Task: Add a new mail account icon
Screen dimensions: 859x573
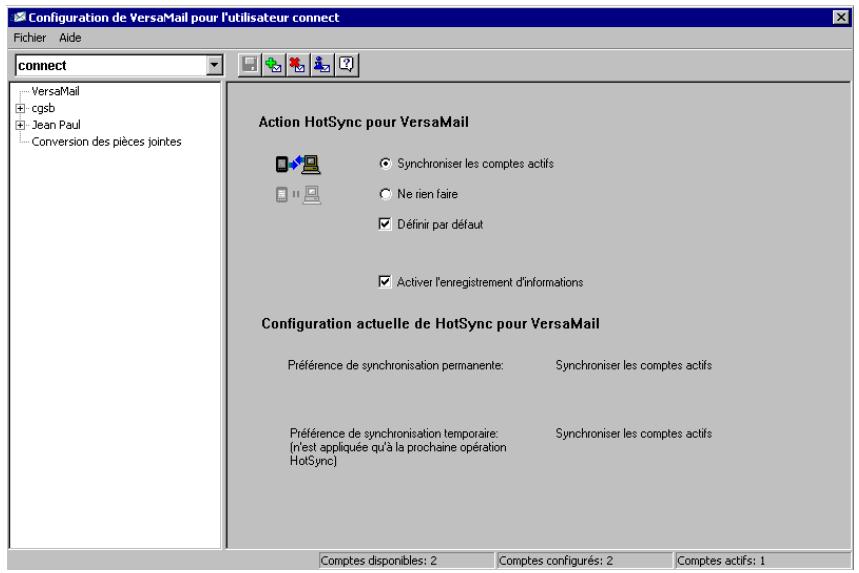Action: coord(274,65)
